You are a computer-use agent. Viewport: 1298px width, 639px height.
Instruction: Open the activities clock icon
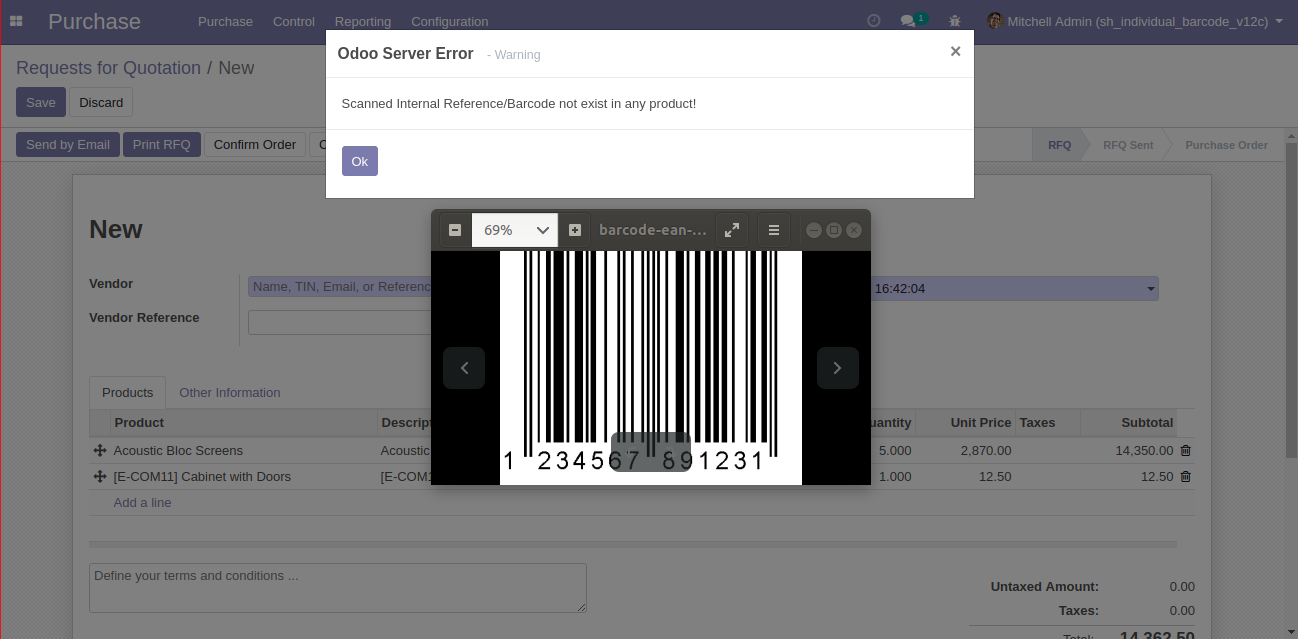873,21
